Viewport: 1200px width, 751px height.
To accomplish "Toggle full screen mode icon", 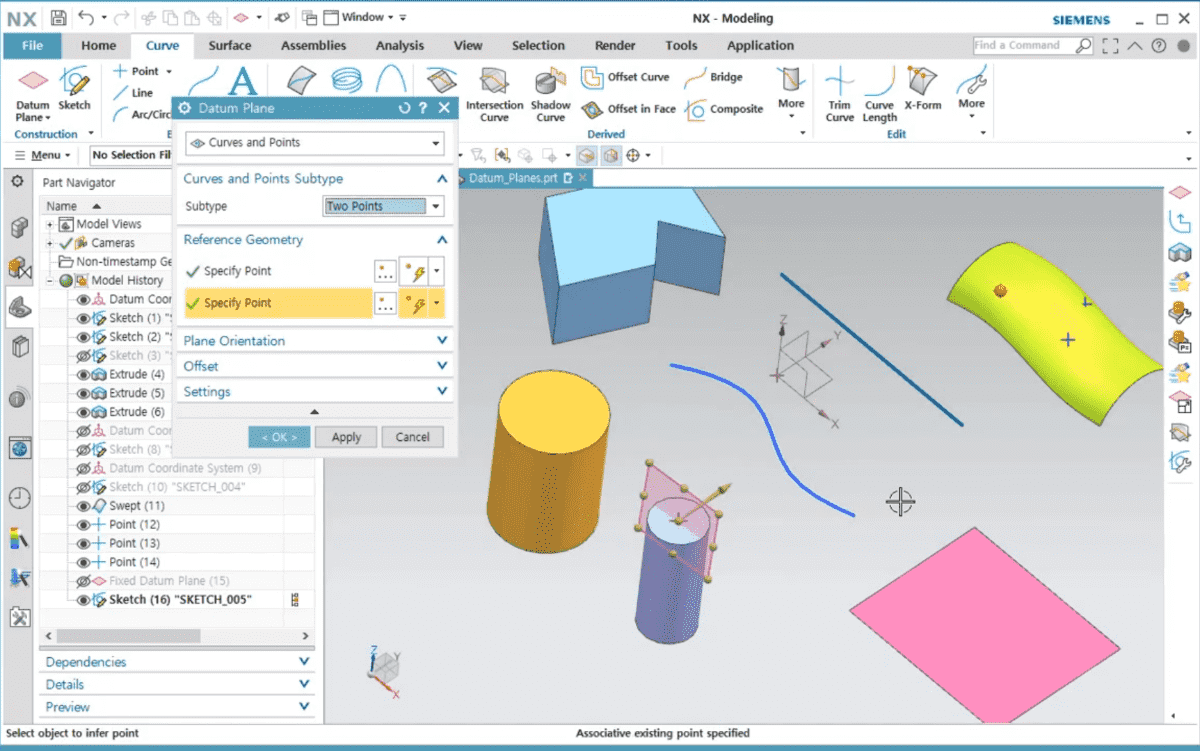I will 1110,46.
